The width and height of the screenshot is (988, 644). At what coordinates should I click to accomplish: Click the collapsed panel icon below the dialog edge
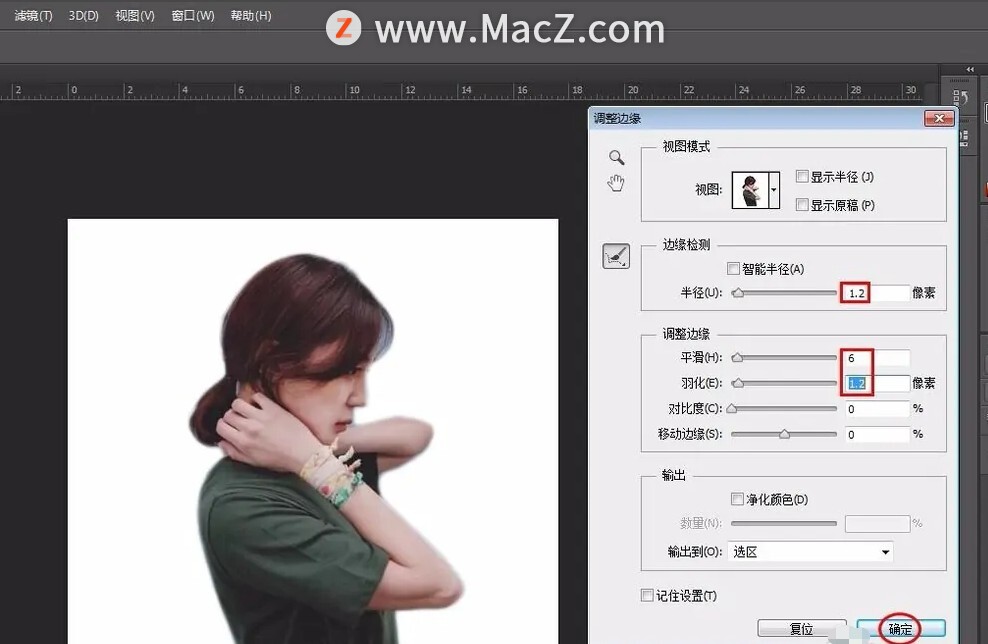click(962, 138)
